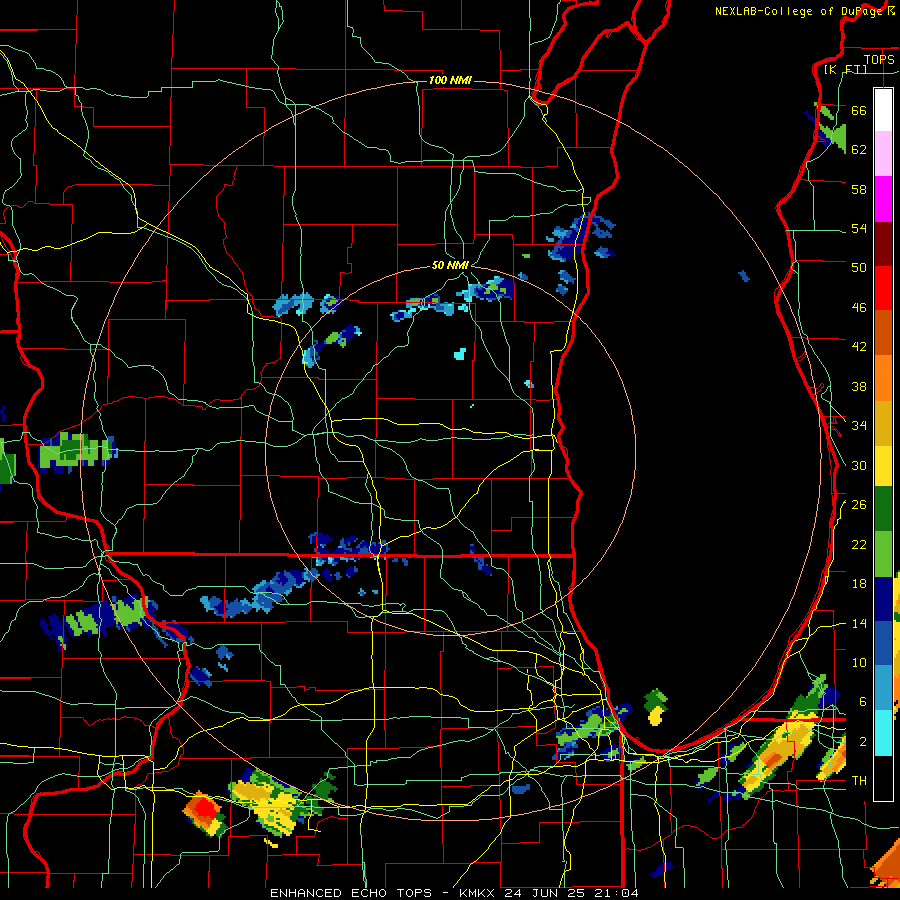This screenshot has width=900, height=900.
Task: Click the red-core storm echo in the southwest
Action: [204, 812]
